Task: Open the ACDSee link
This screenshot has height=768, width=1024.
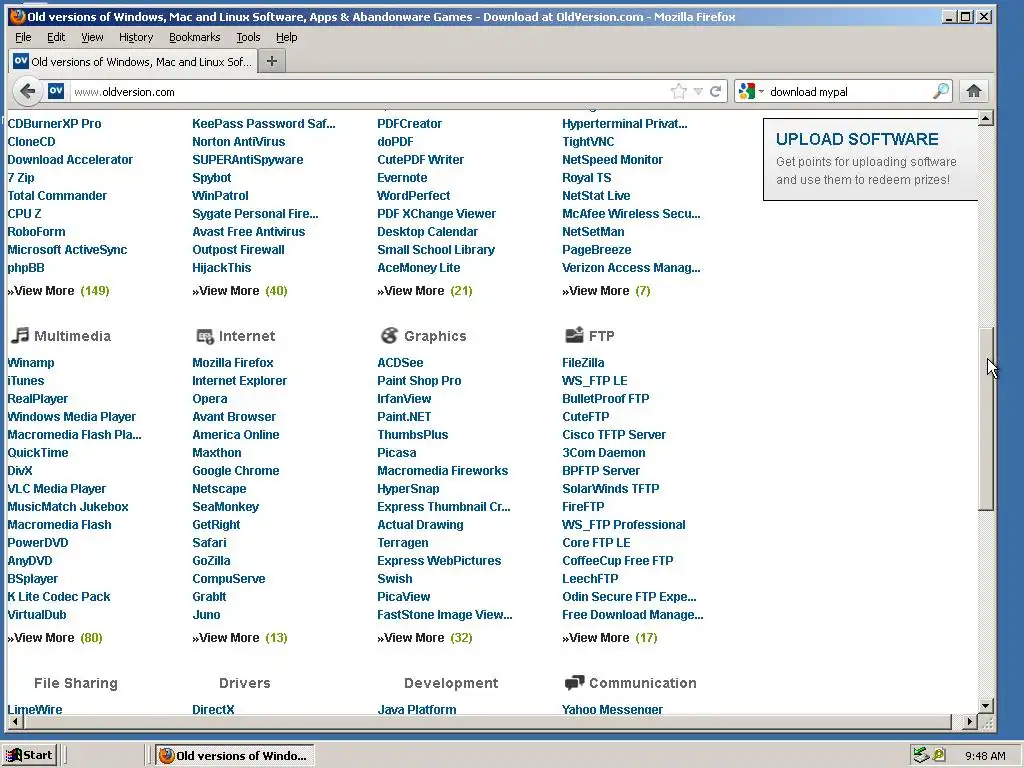Action: click(400, 362)
